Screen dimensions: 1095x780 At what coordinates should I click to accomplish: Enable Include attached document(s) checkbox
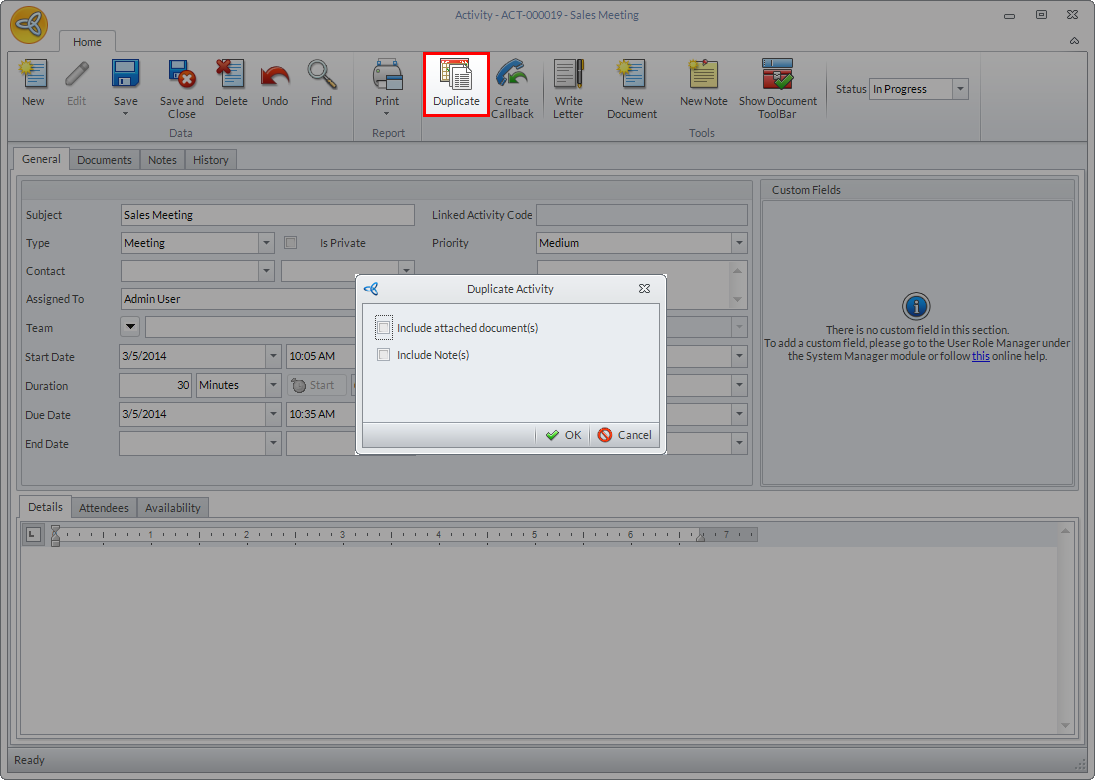coord(384,328)
